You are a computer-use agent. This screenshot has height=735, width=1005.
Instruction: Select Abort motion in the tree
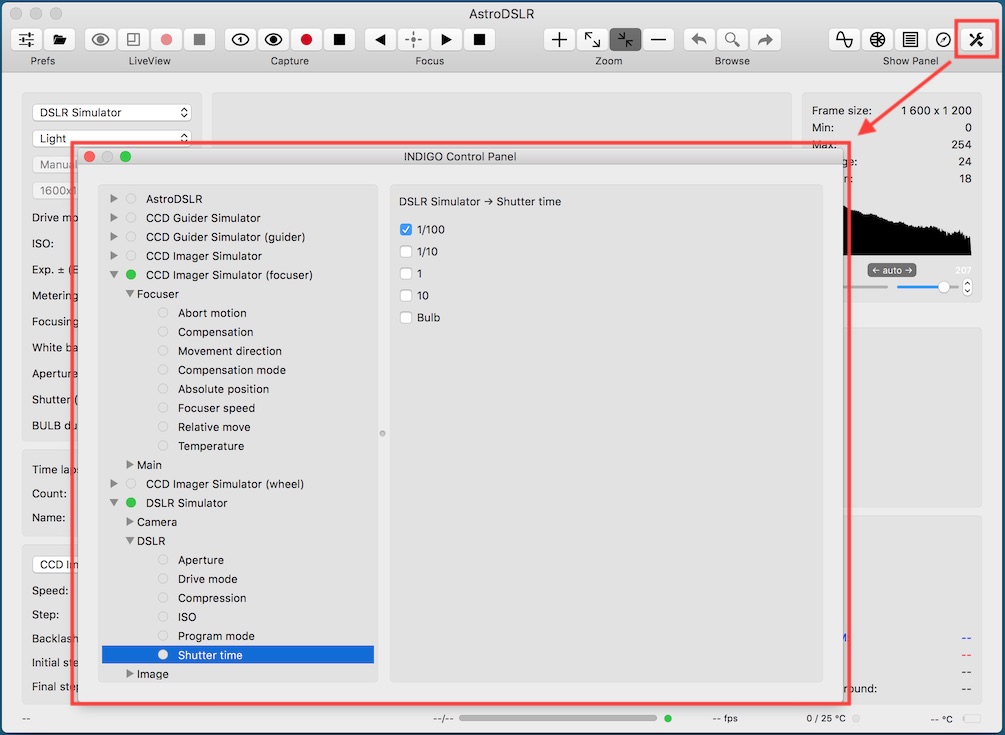tap(212, 313)
